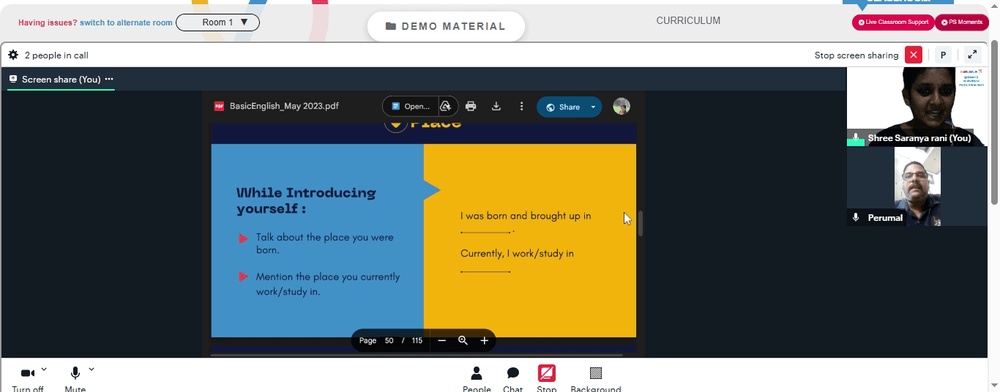This screenshot has height=392, width=1000.
Task: Click Perumal's microphone status icon
Action: 856,217
